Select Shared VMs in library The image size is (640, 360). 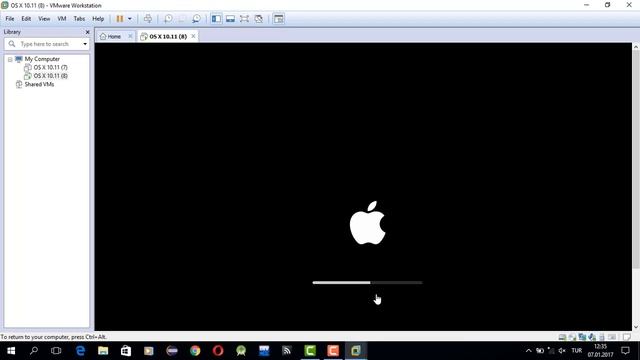39,84
